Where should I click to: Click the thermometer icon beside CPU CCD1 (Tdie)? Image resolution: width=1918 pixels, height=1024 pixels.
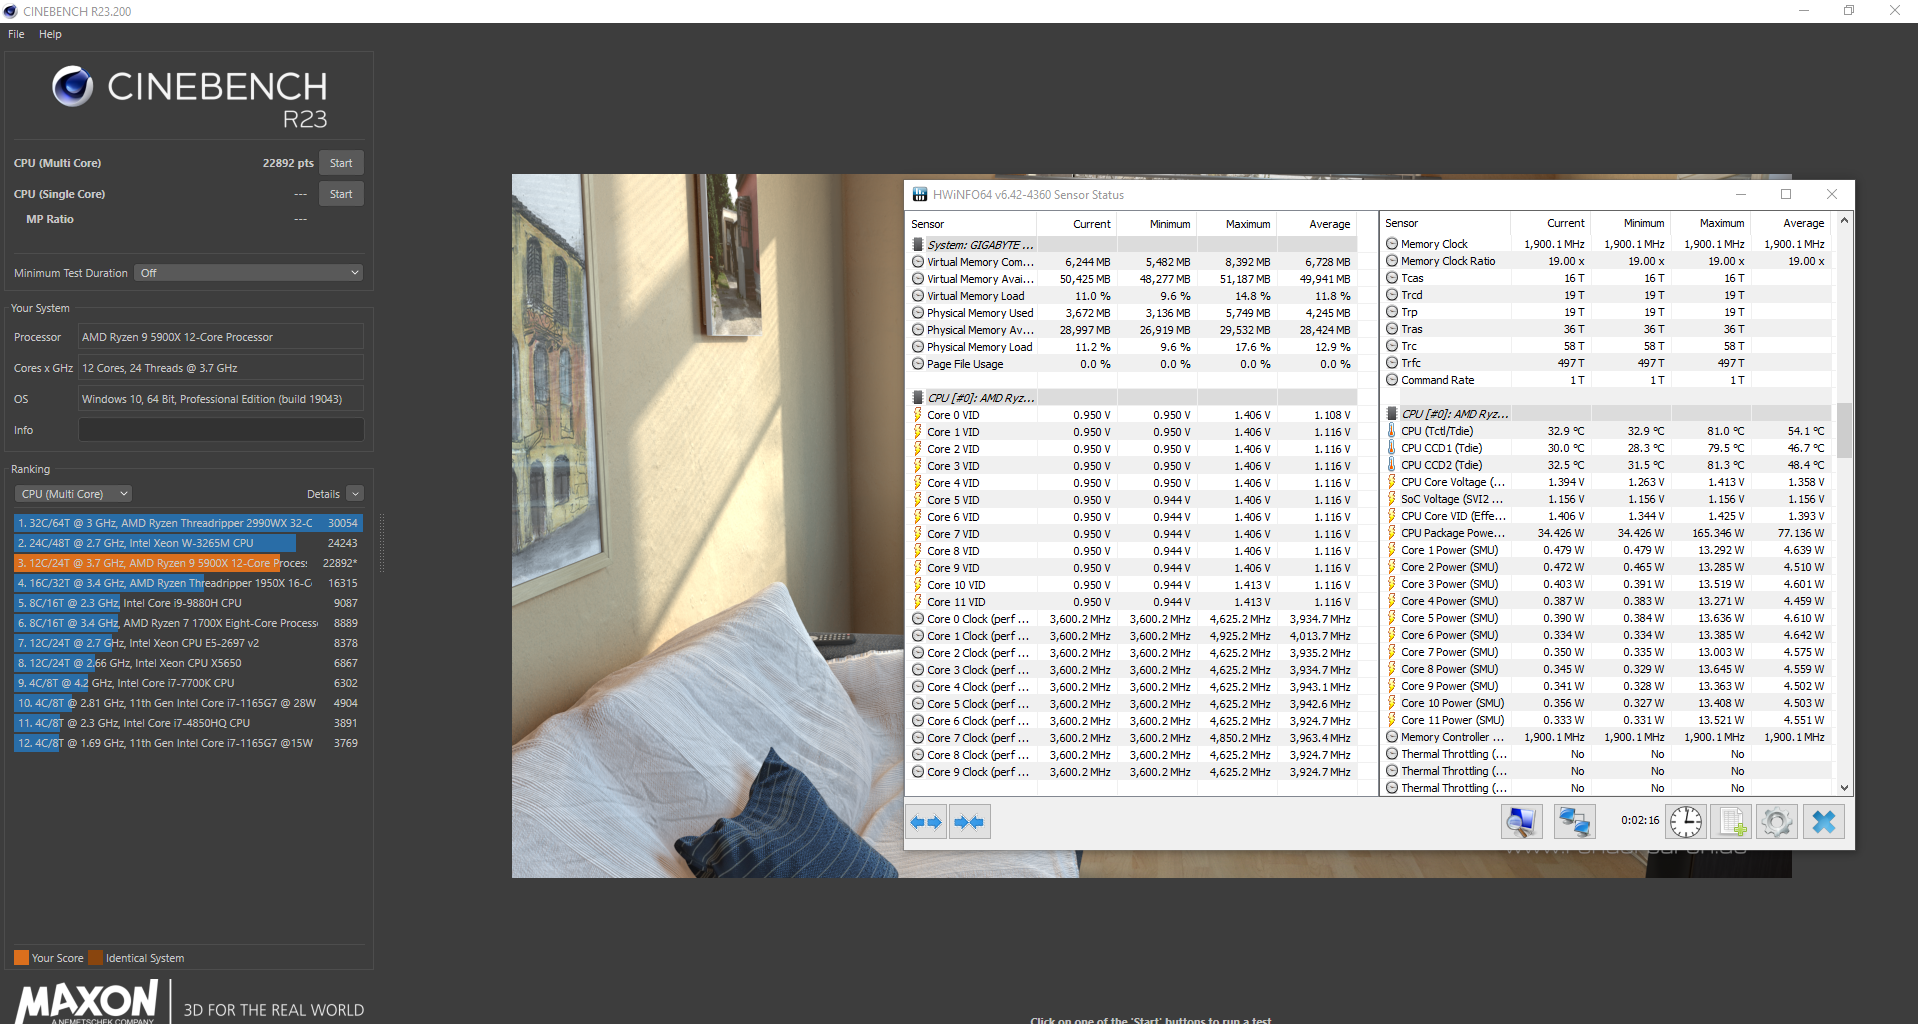pyautogui.click(x=1391, y=448)
